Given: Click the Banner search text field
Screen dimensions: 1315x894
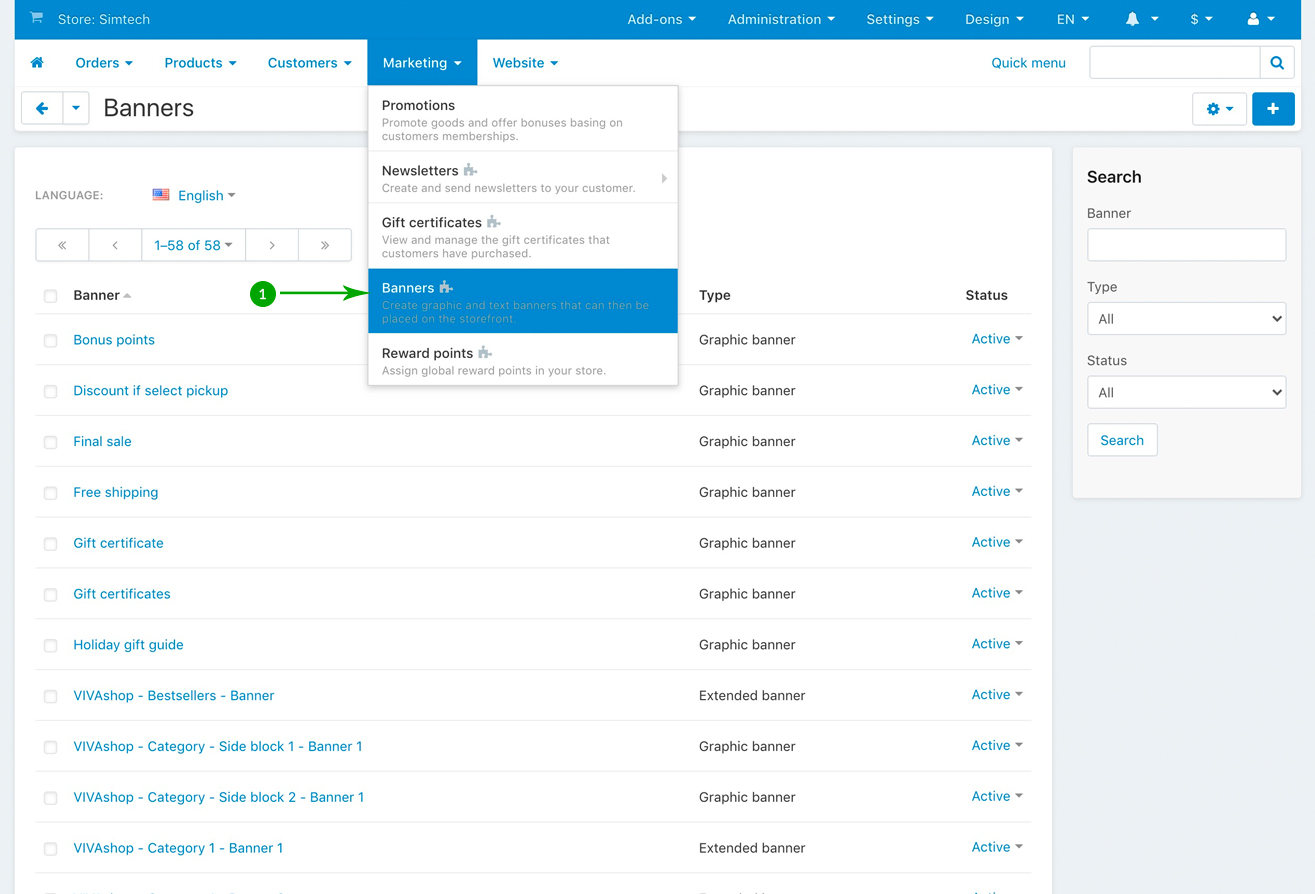Looking at the screenshot, I should [1185, 245].
